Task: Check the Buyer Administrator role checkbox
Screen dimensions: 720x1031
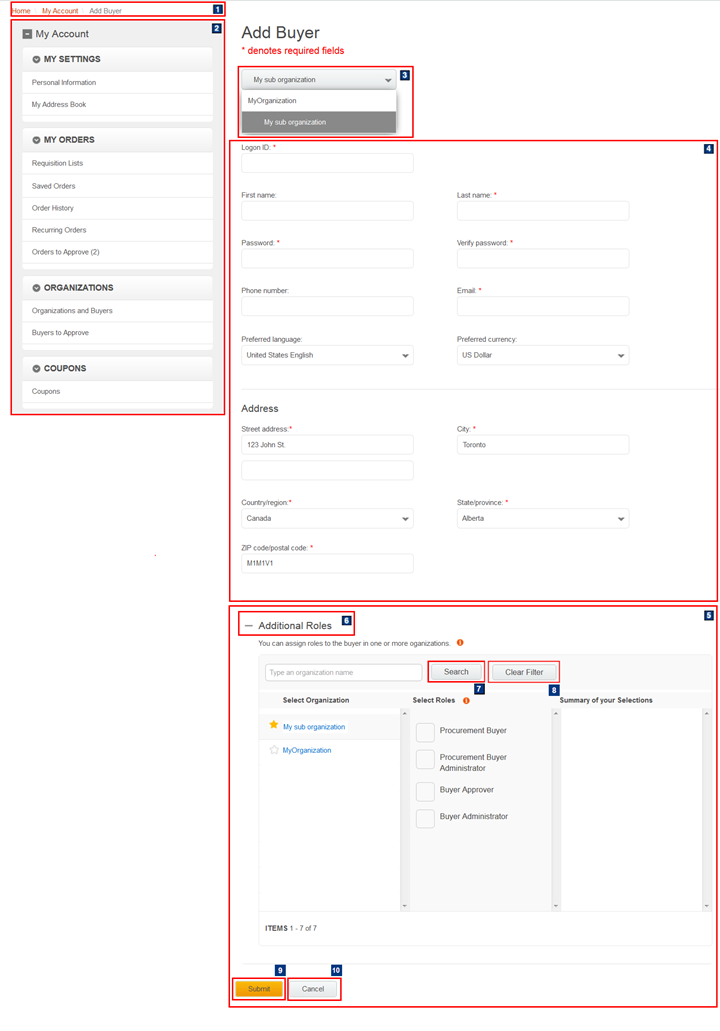Action: click(425, 818)
